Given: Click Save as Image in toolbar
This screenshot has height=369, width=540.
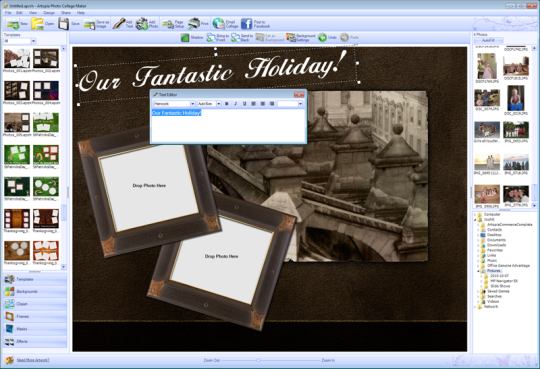Looking at the screenshot, I should click(x=96, y=24).
